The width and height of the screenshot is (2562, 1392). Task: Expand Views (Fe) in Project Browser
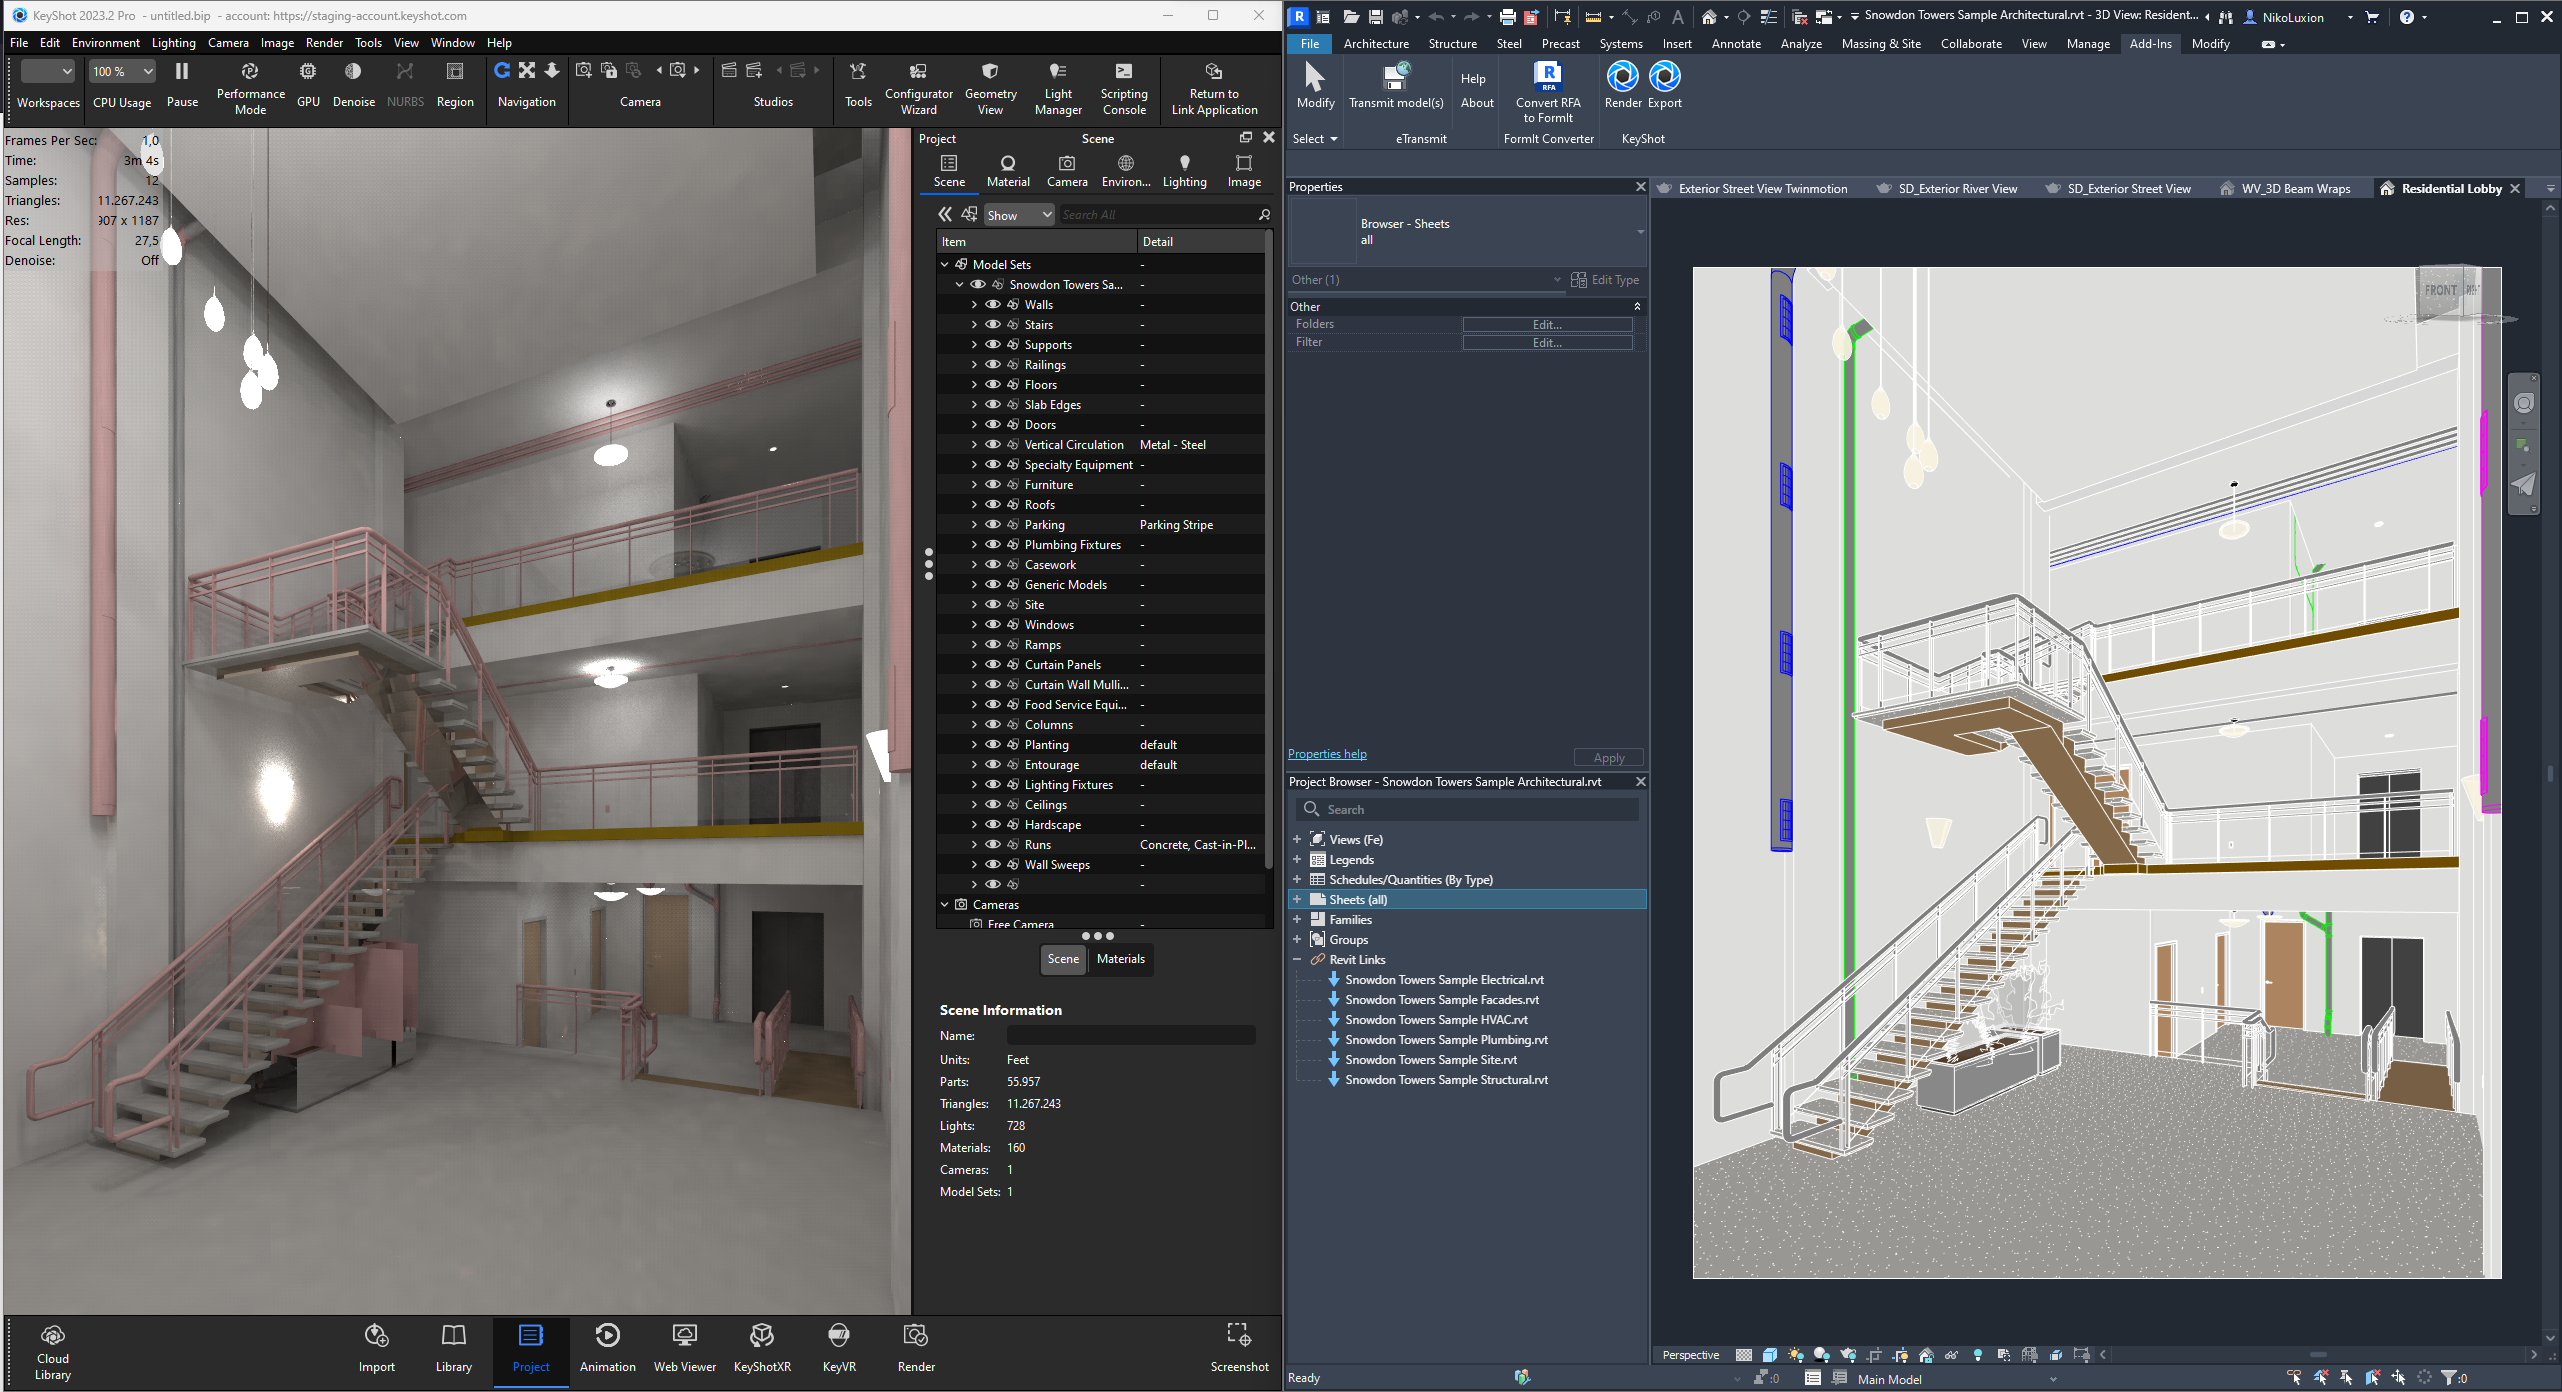point(1297,840)
